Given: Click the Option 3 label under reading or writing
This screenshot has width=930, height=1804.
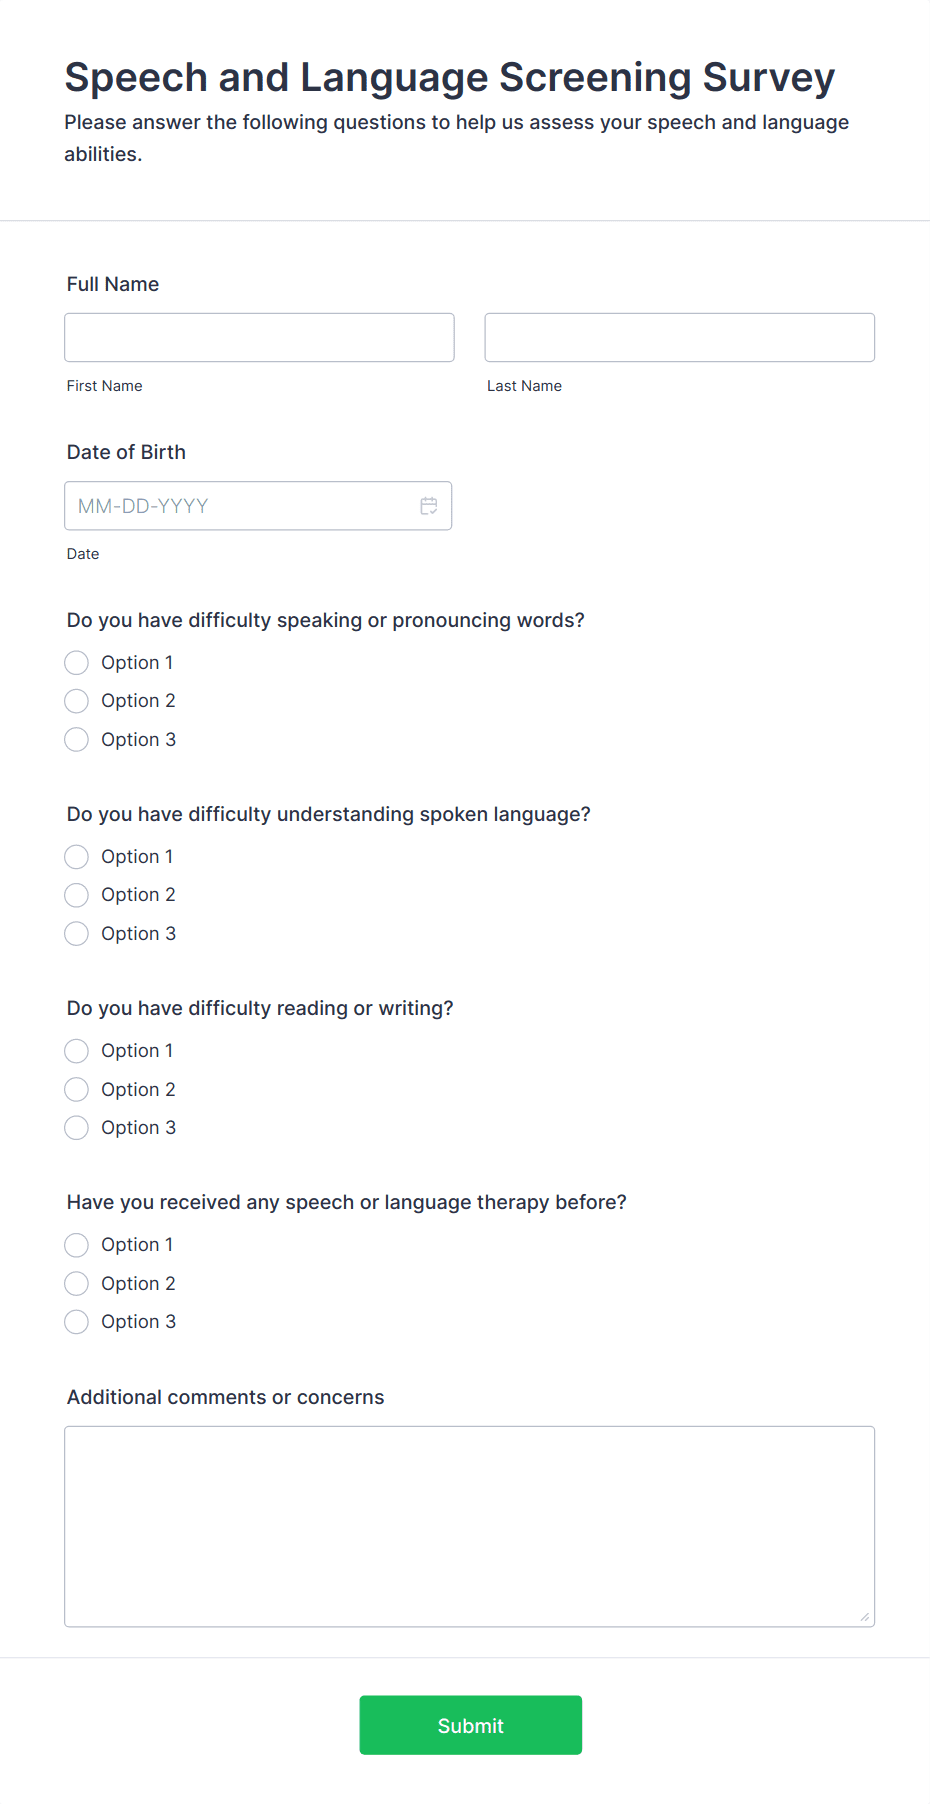Looking at the screenshot, I should pos(138,1128).
